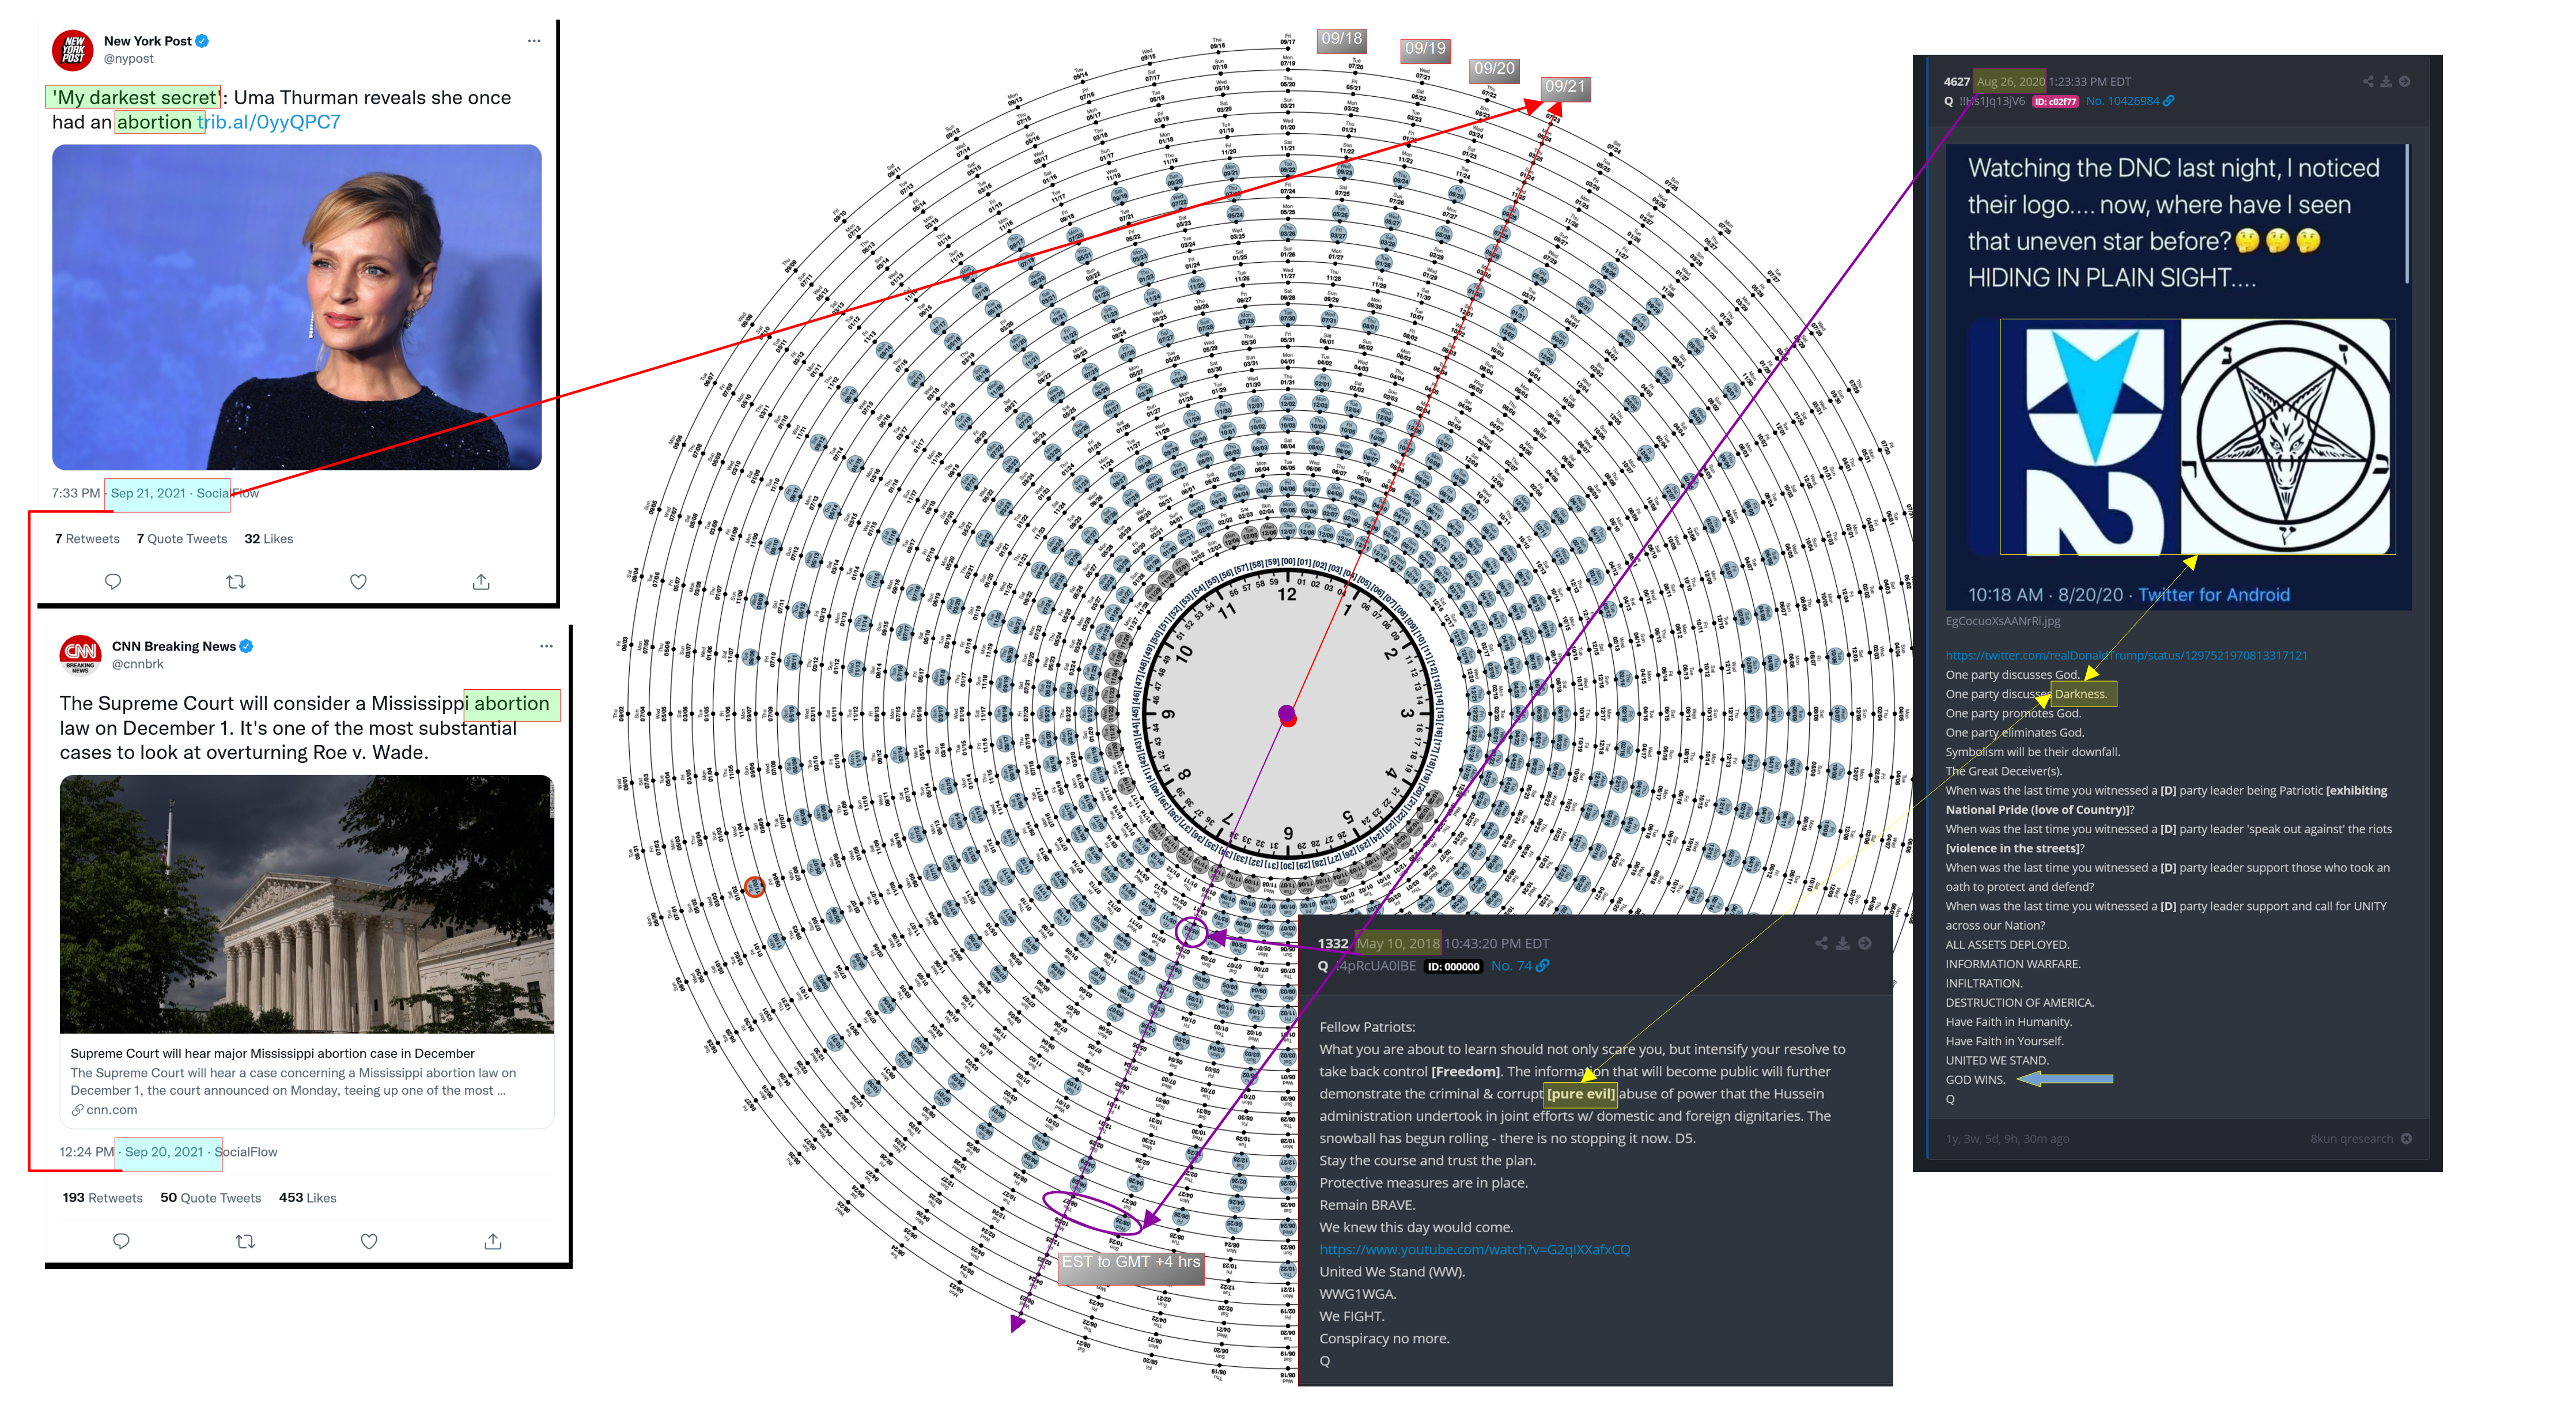The image size is (2576, 1417).
Task: Click the arrow circle icon on Q post 1332
Action: 1865,943
